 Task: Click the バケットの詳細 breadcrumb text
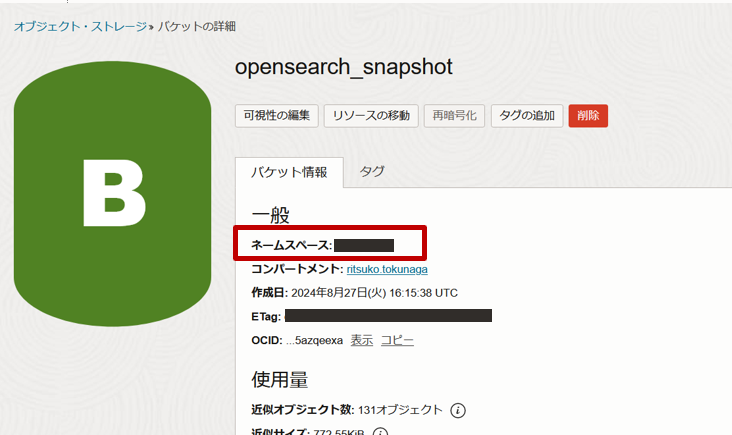coord(197,26)
